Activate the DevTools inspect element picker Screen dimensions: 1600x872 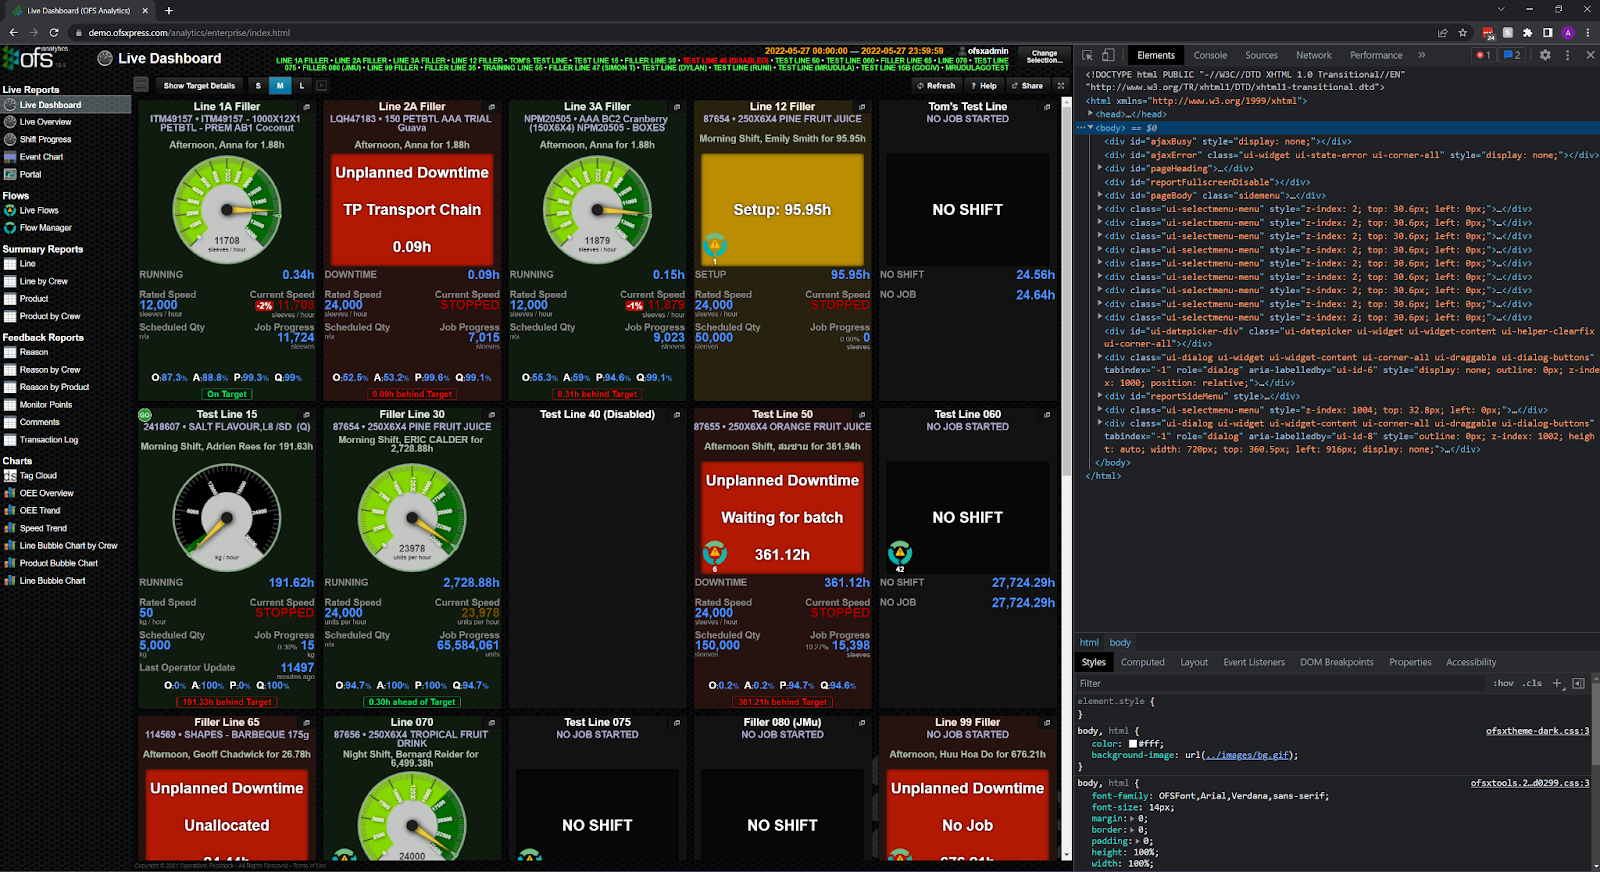click(x=1088, y=55)
